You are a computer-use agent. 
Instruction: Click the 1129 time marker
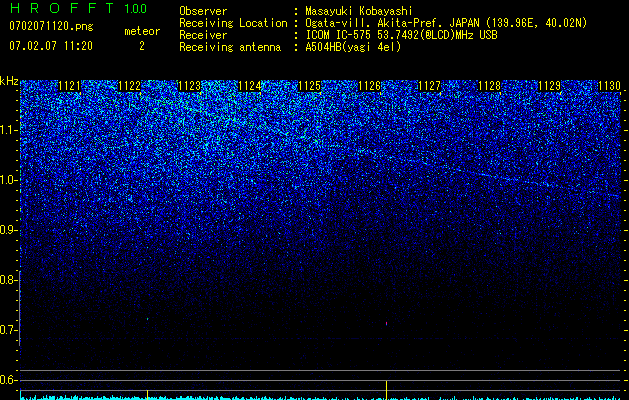coord(549,86)
